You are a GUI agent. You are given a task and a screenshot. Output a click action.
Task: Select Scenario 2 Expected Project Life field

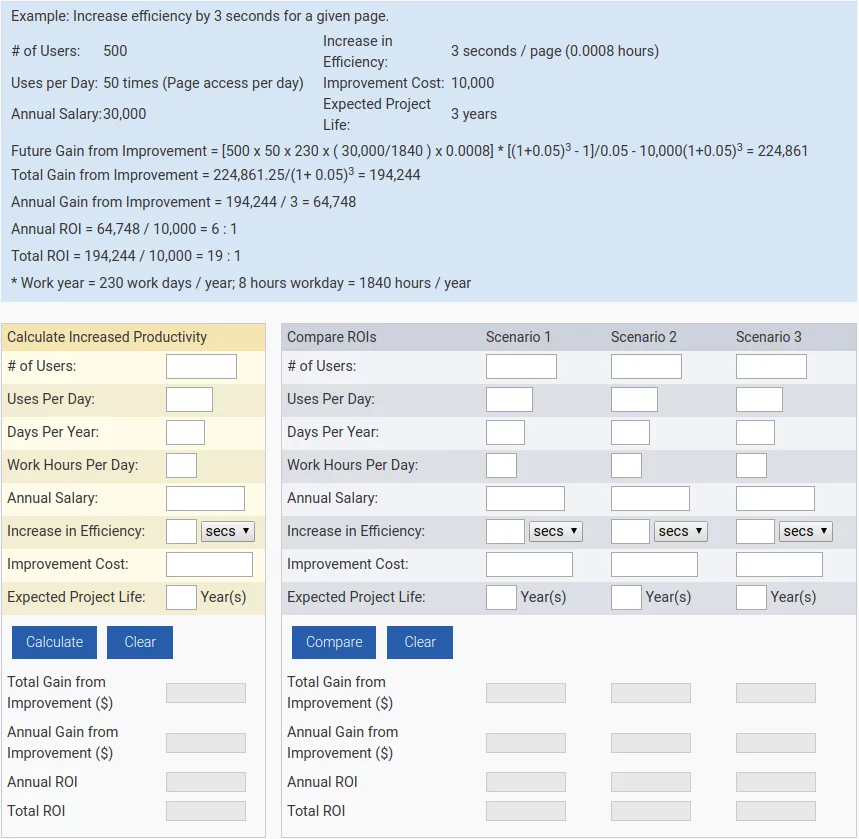coord(626,597)
